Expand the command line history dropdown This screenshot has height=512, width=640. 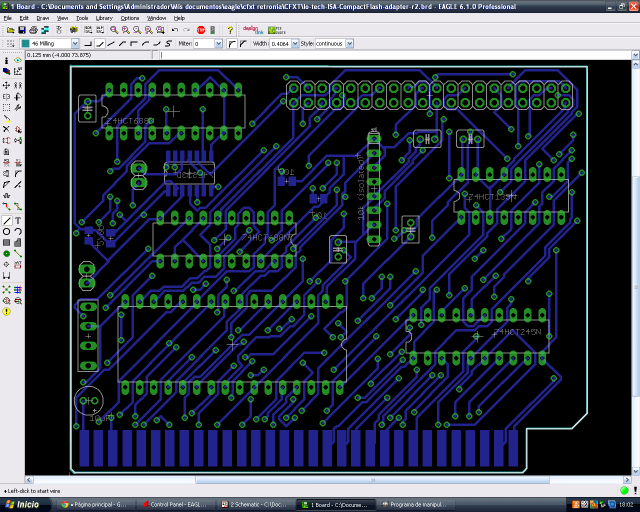(636, 55)
